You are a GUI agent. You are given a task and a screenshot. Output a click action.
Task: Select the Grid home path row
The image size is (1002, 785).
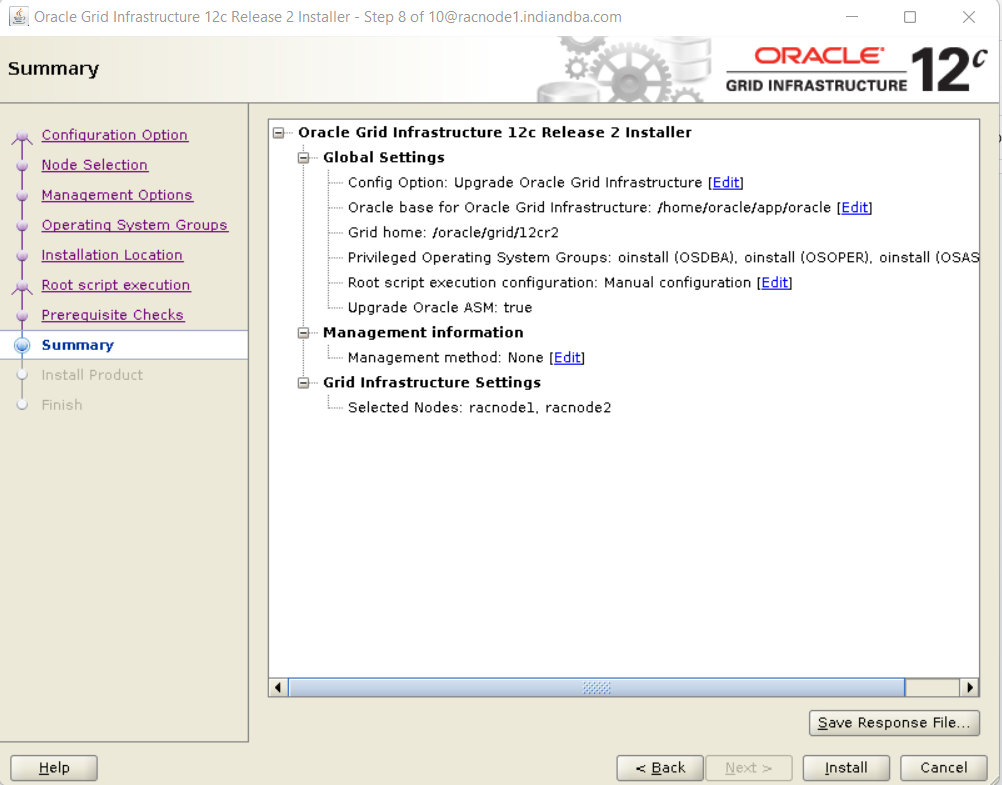click(x=453, y=233)
